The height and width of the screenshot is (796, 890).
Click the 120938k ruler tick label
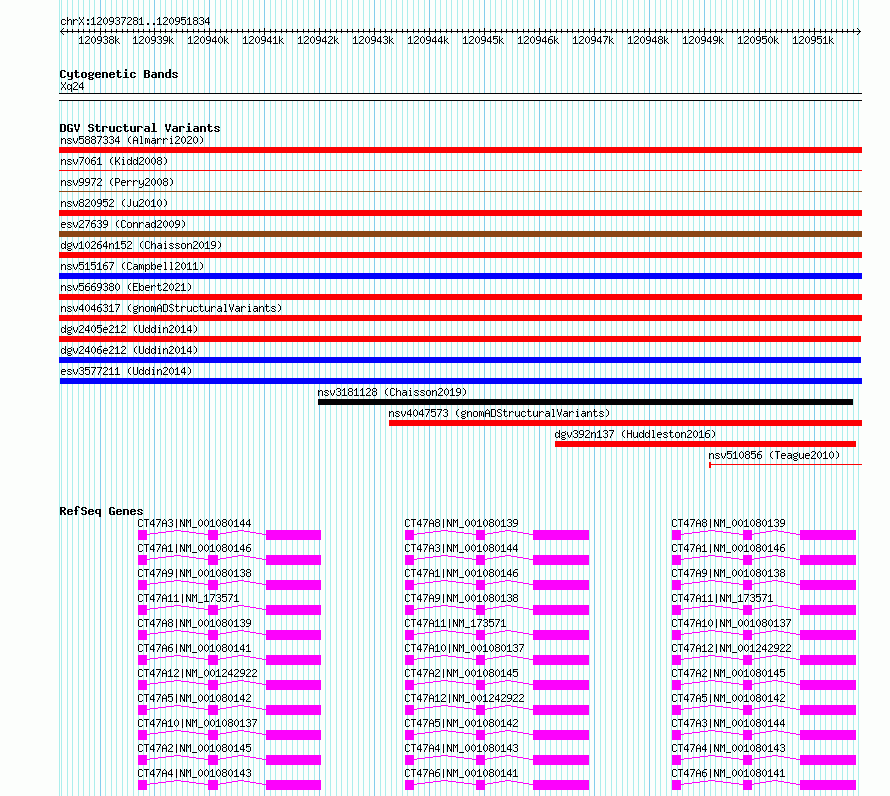click(x=99, y=40)
